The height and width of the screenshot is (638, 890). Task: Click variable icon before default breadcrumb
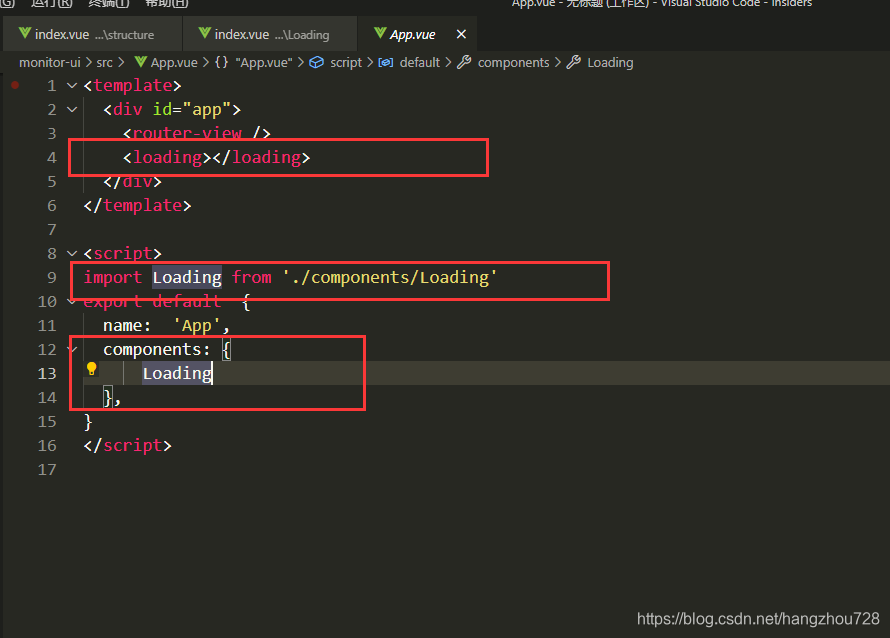click(x=386, y=62)
